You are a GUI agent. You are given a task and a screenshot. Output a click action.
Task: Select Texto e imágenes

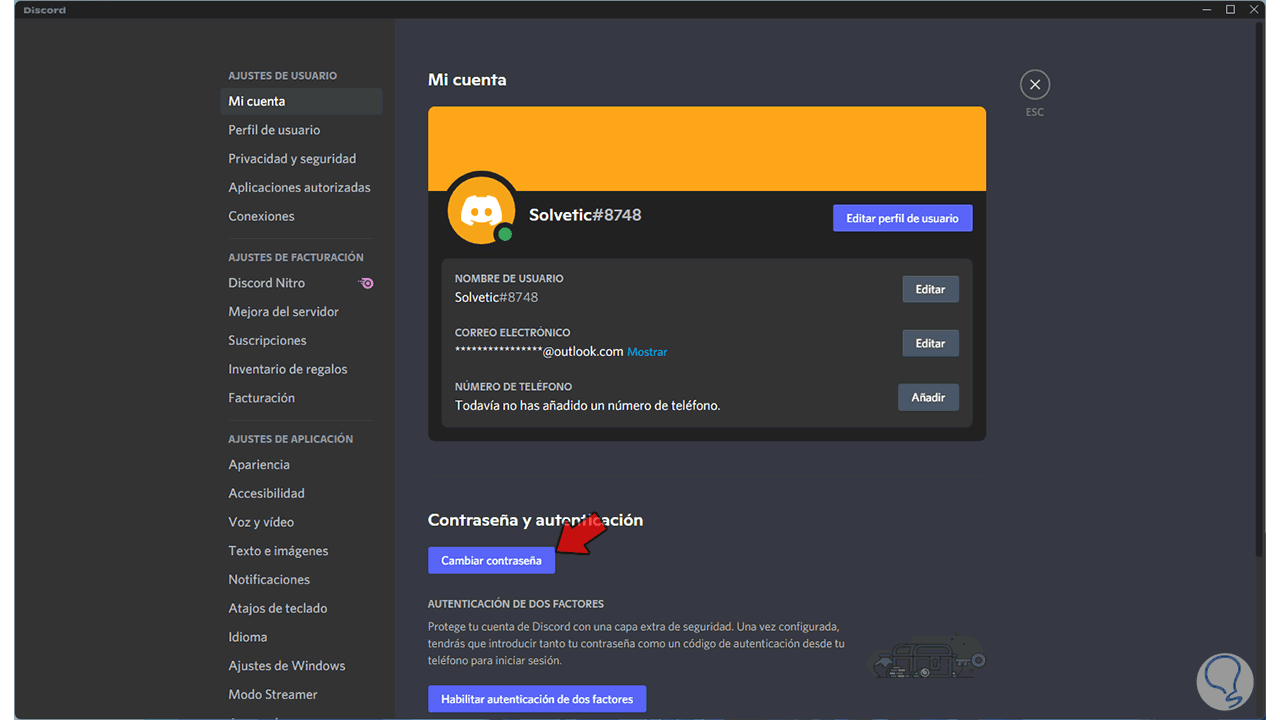pos(301,551)
